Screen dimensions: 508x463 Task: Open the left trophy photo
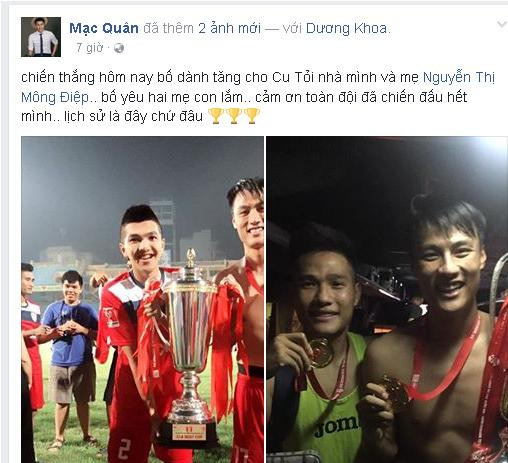pyautogui.click(x=142, y=299)
